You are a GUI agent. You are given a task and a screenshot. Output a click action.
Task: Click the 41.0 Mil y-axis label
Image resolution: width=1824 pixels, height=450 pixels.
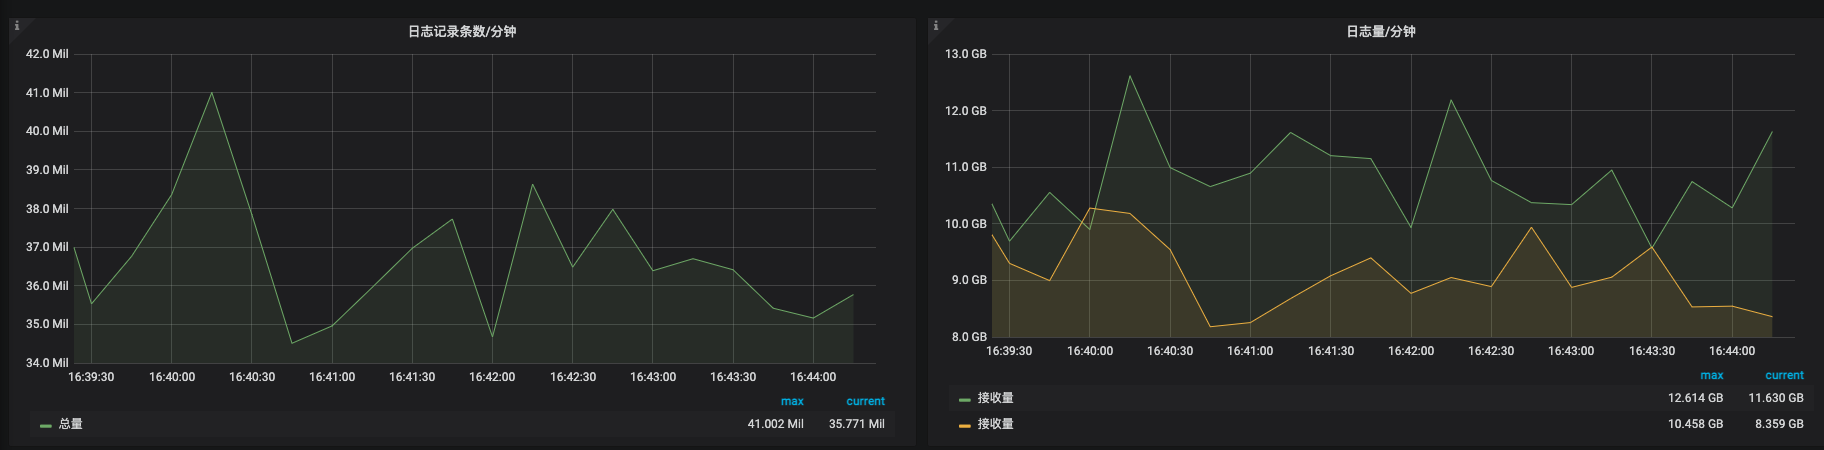[47, 93]
